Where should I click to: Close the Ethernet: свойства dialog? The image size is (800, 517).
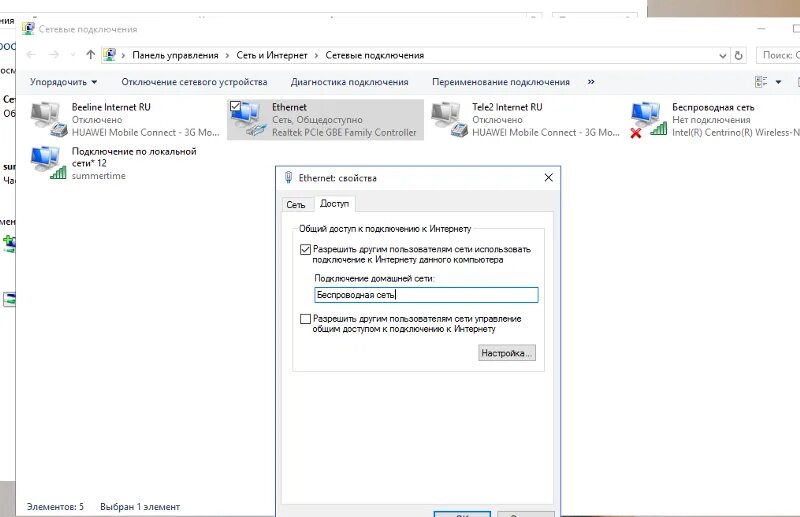click(x=548, y=178)
